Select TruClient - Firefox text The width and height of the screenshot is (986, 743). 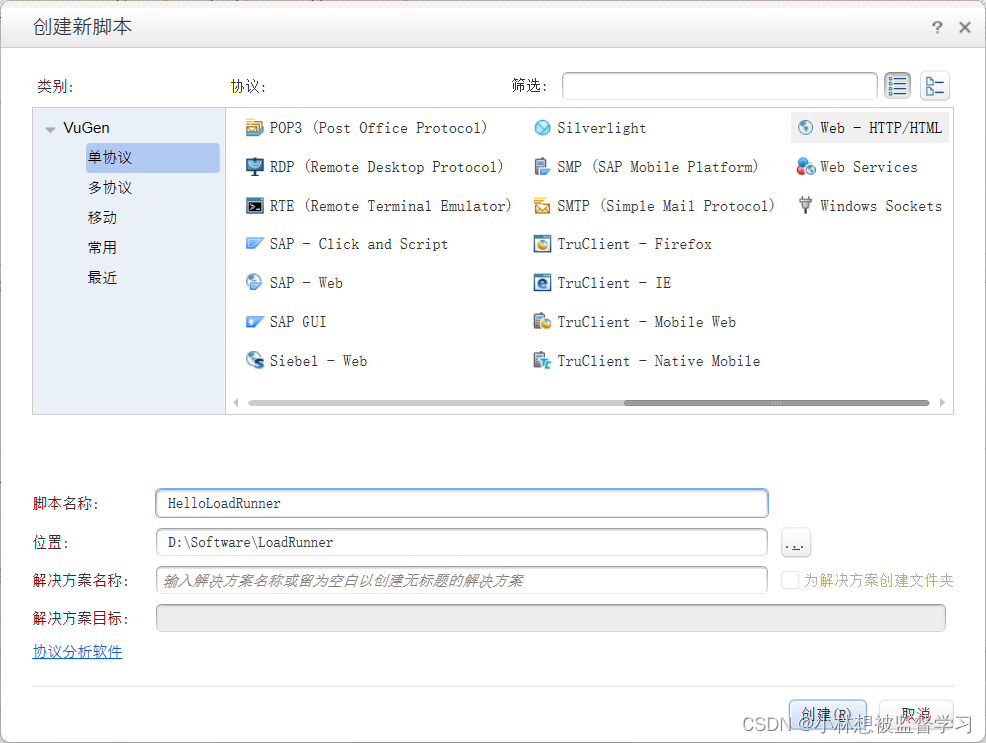634,244
